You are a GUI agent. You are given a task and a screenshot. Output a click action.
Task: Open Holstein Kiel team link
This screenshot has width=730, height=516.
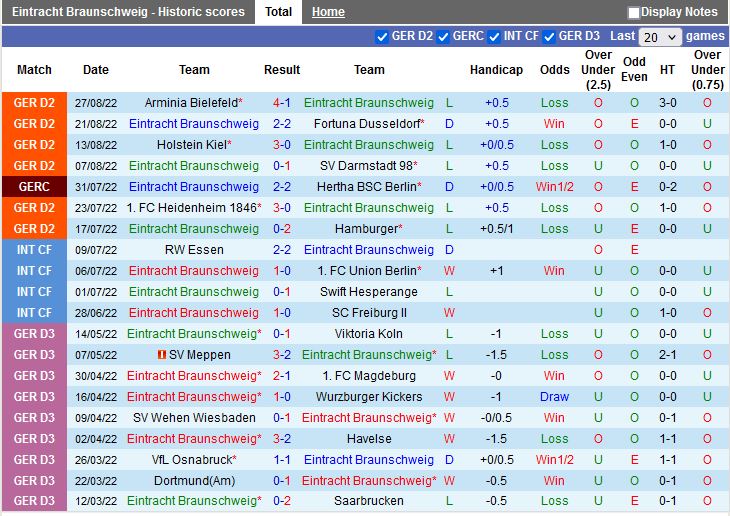[192, 145]
